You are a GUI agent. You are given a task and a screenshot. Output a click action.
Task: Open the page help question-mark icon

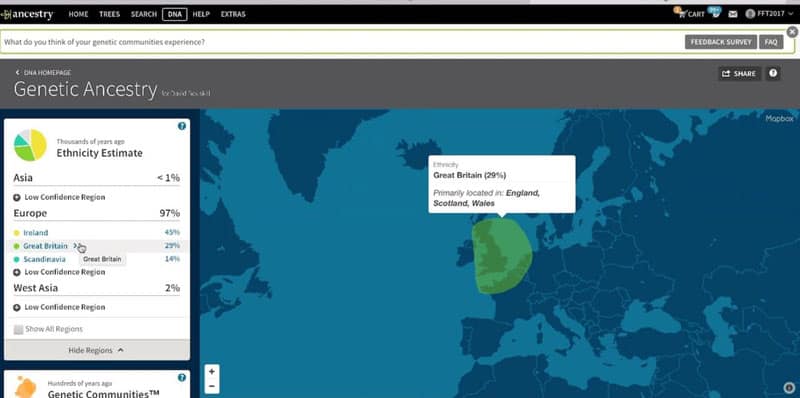coord(773,73)
